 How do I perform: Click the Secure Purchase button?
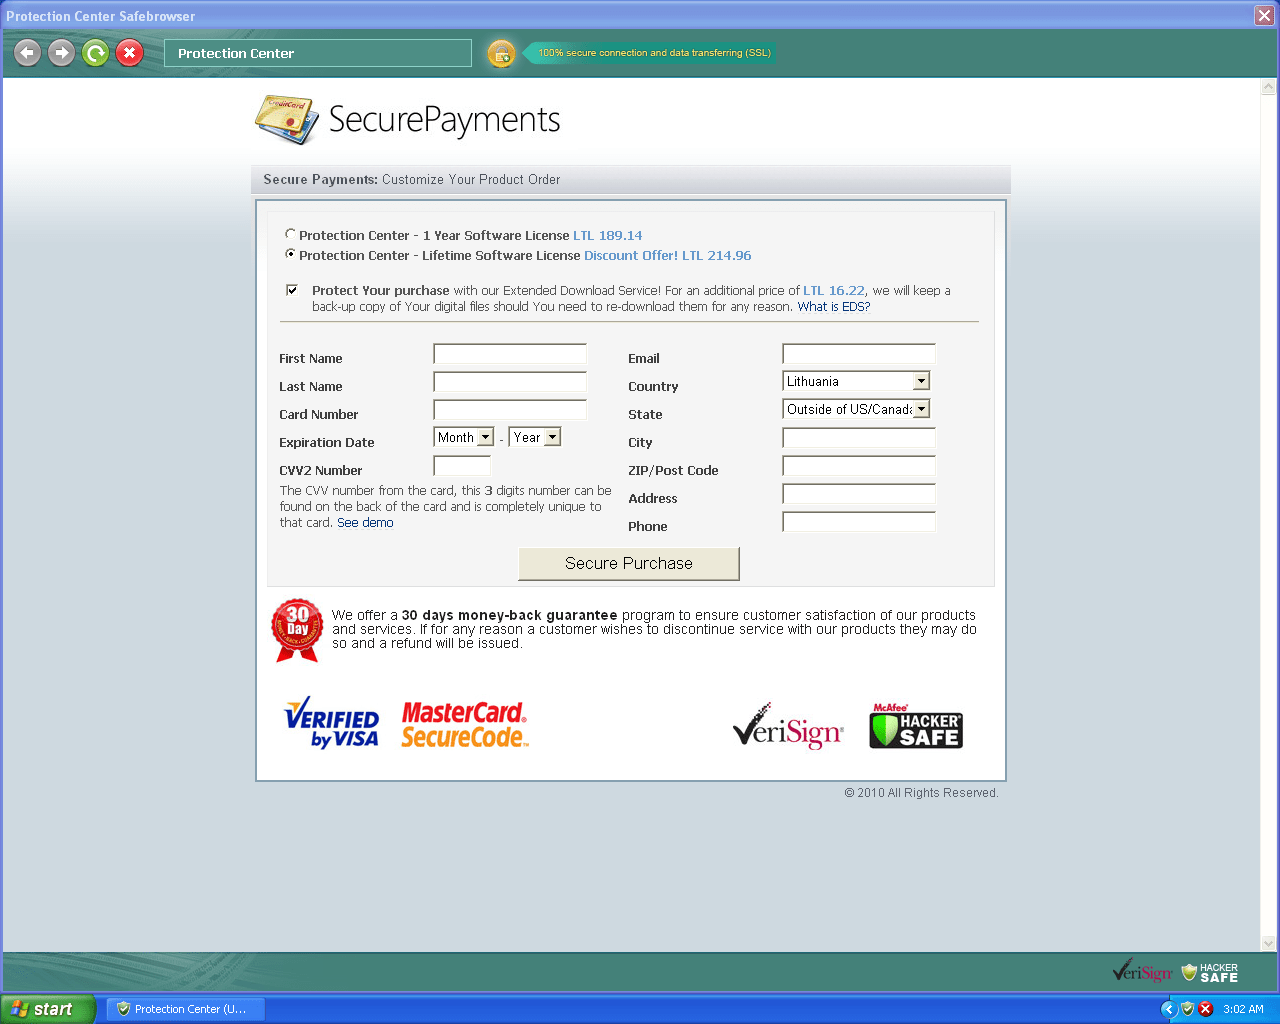(628, 563)
